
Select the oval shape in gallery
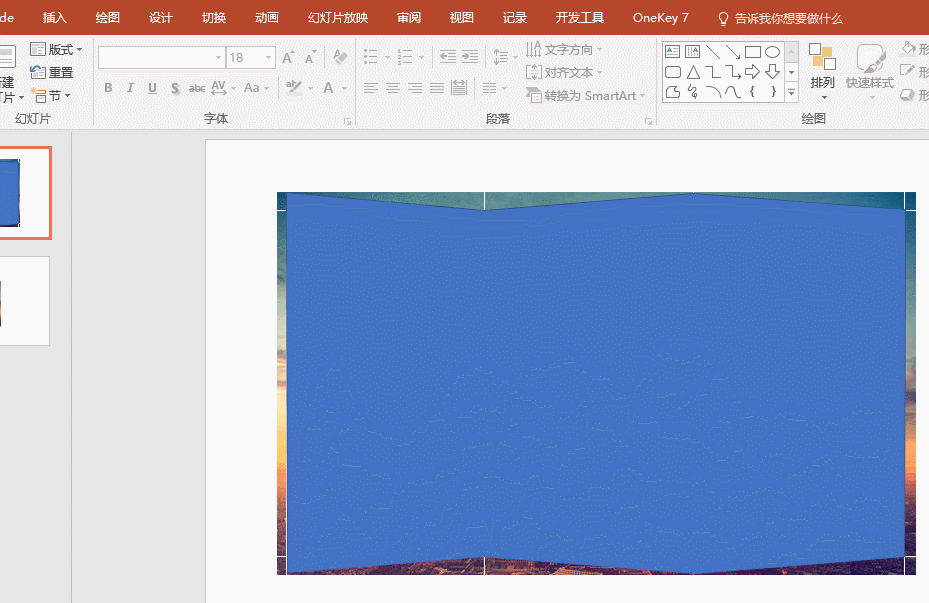tap(772, 52)
